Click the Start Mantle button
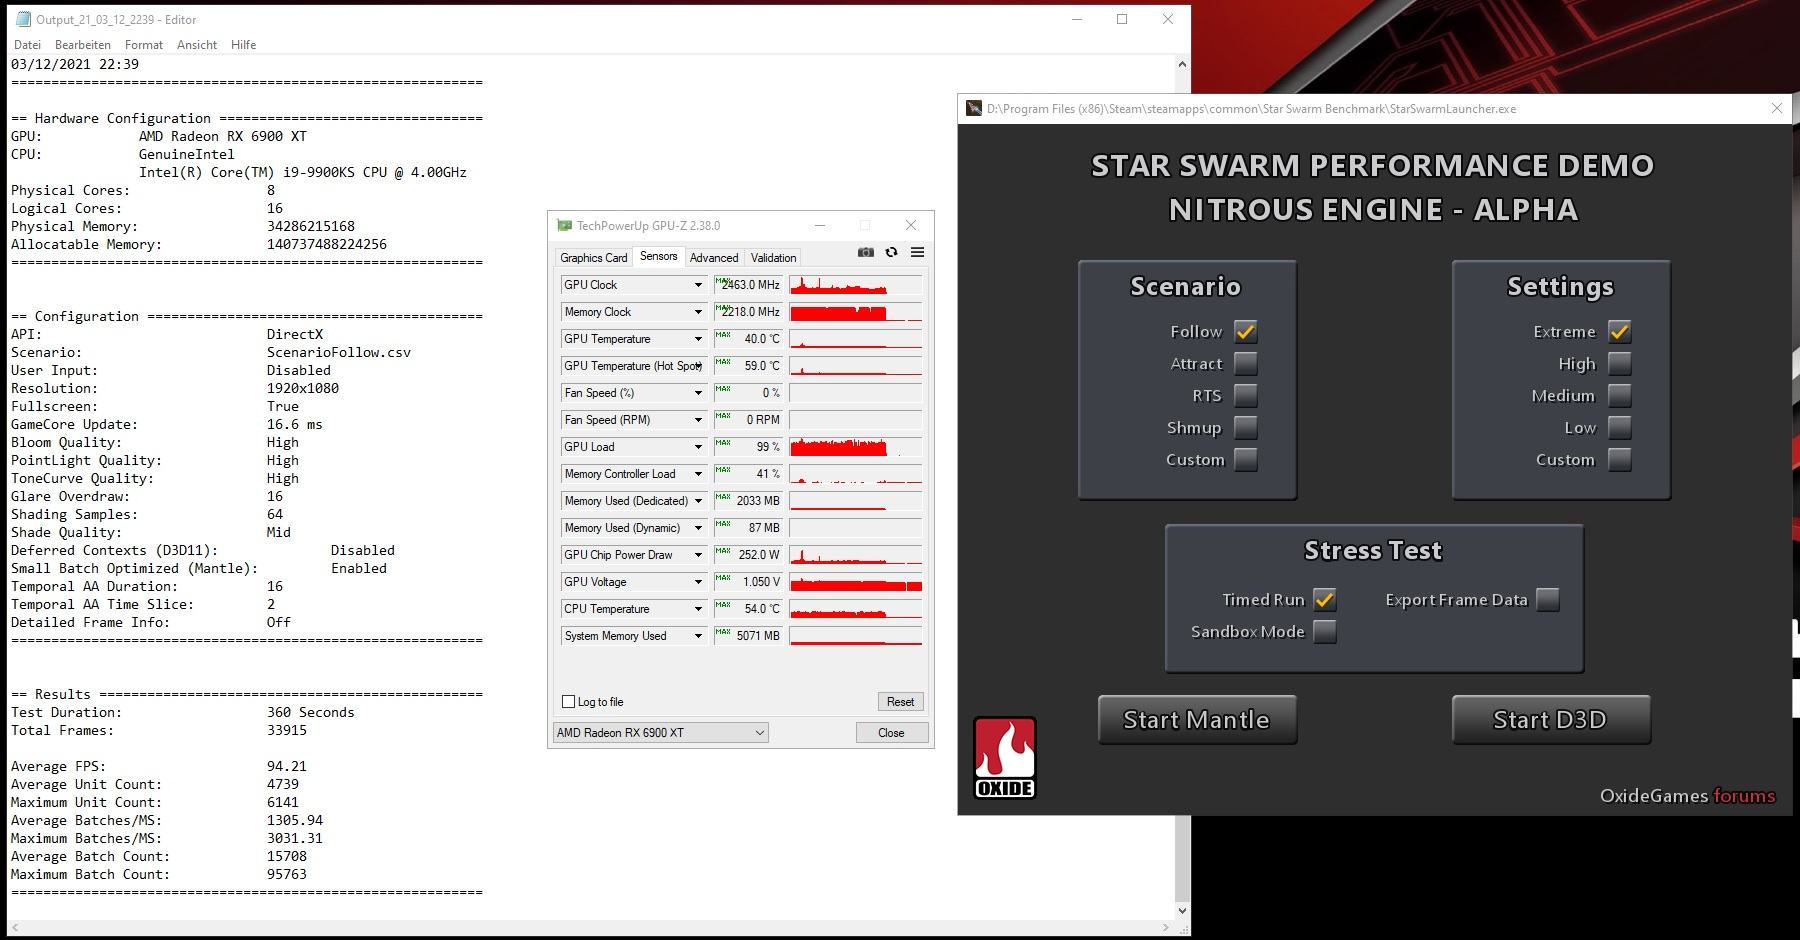Screen dimensions: 1800x940 coord(1197,720)
